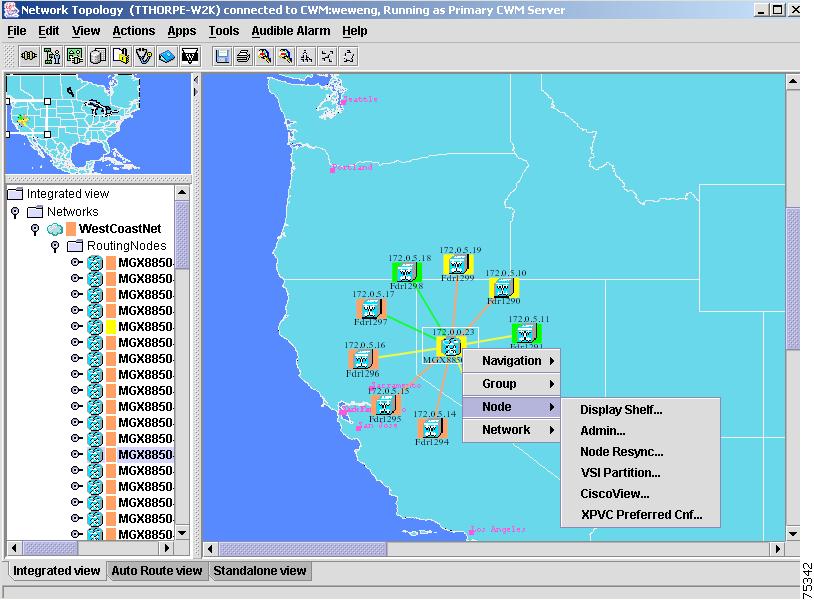Select the Fdr1294 node on the map
The width and height of the screenshot is (814, 600).
coord(432,429)
